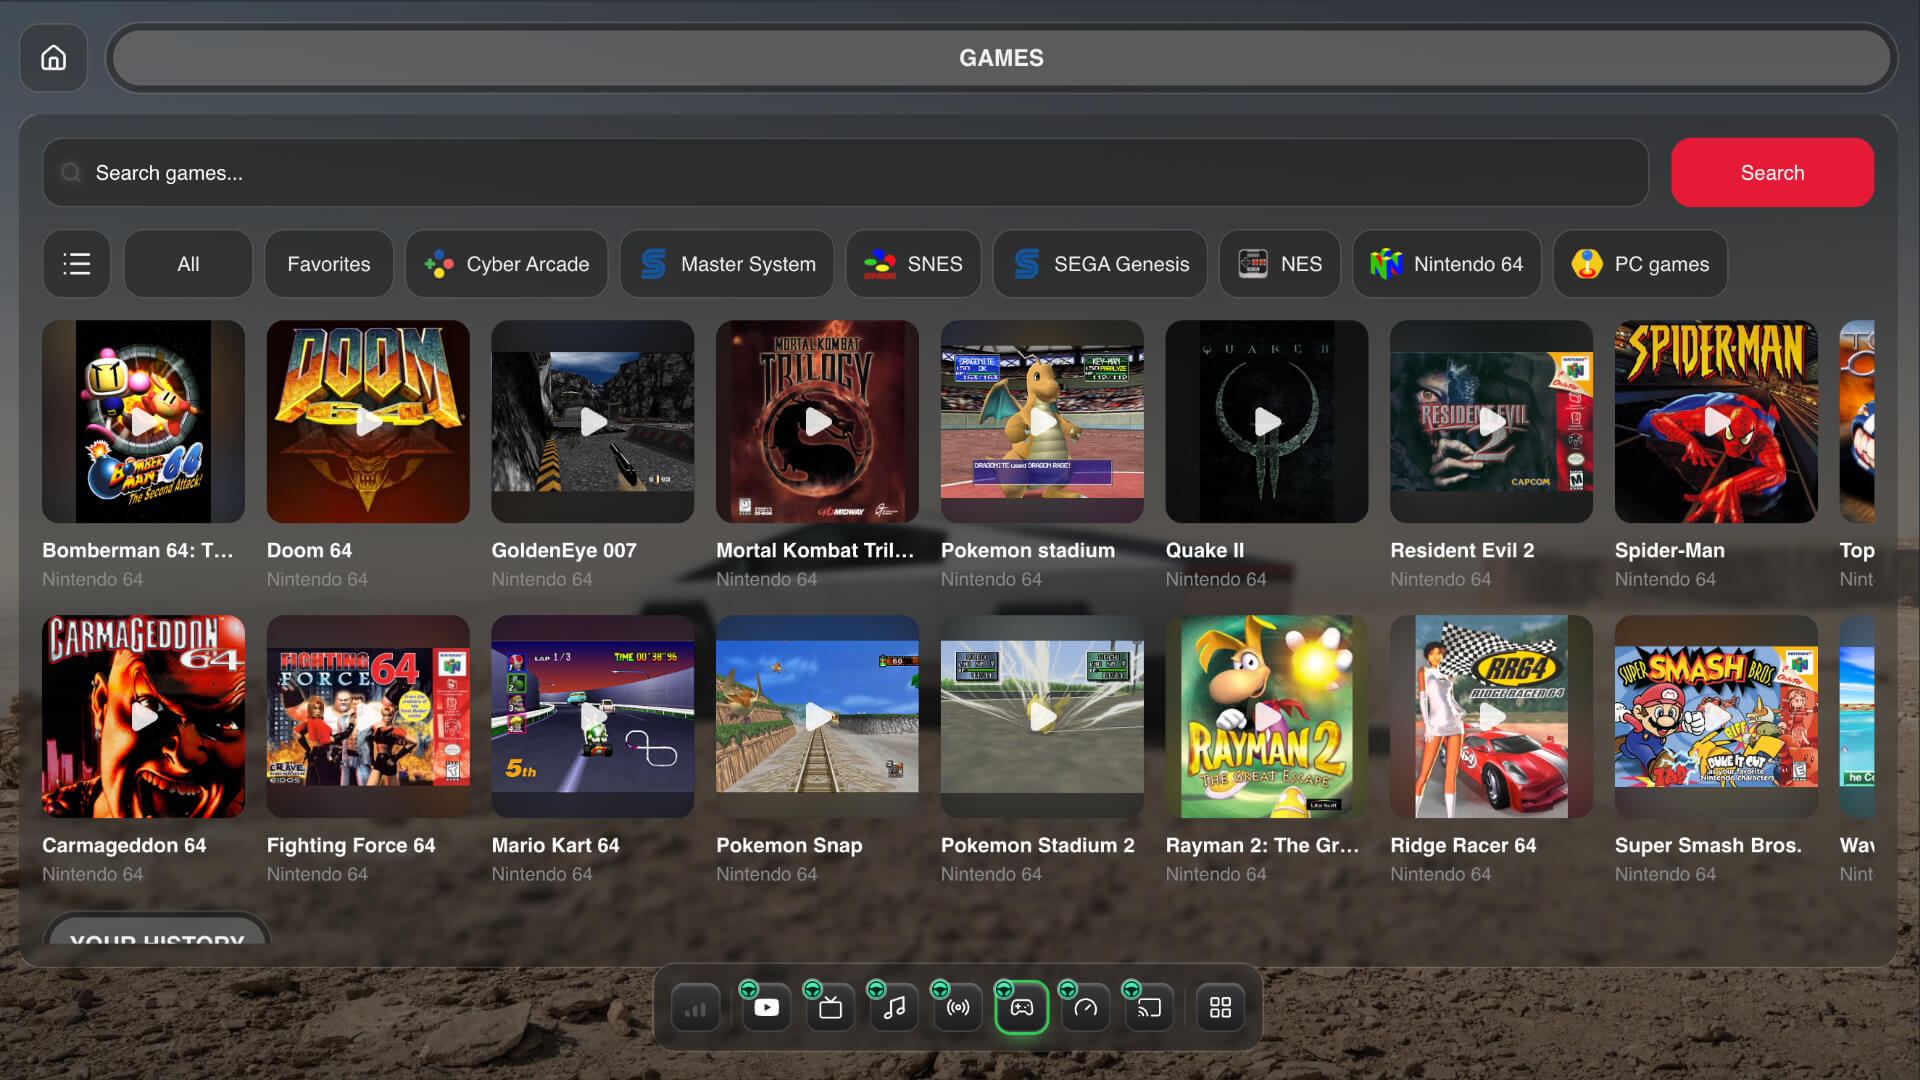Click the red Search button
The height and width of the screenshot is (1080, 1920).
[x=1773, y=173]
